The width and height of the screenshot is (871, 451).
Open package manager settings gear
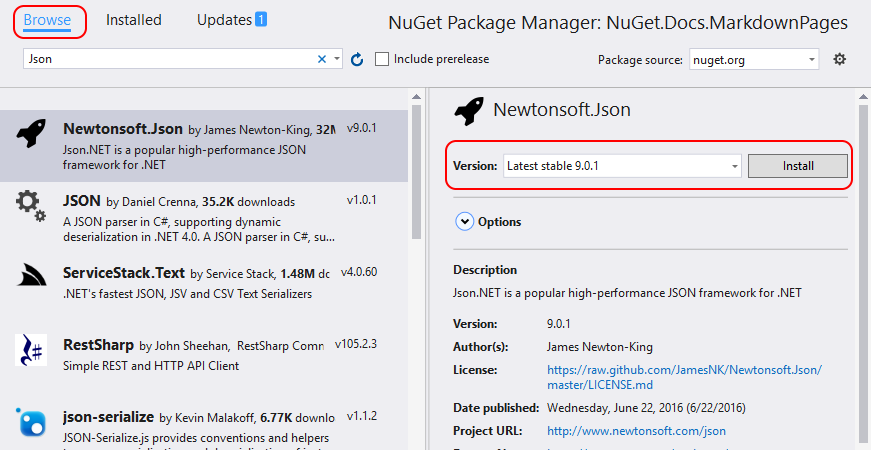(x=839, y=59)
